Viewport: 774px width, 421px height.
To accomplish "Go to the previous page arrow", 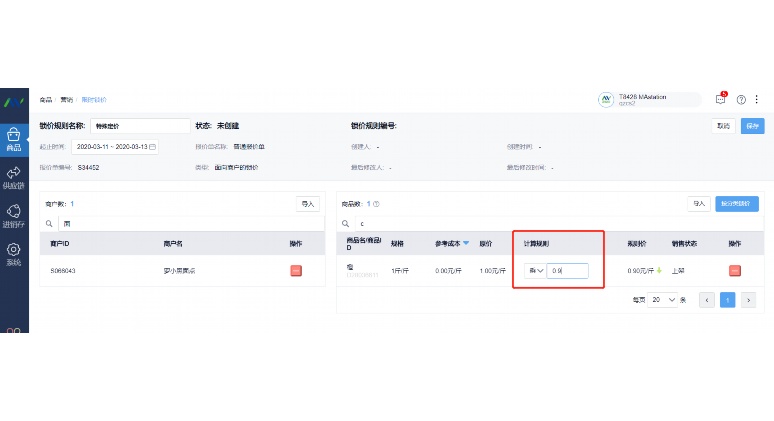I will [x=707, y=300].
